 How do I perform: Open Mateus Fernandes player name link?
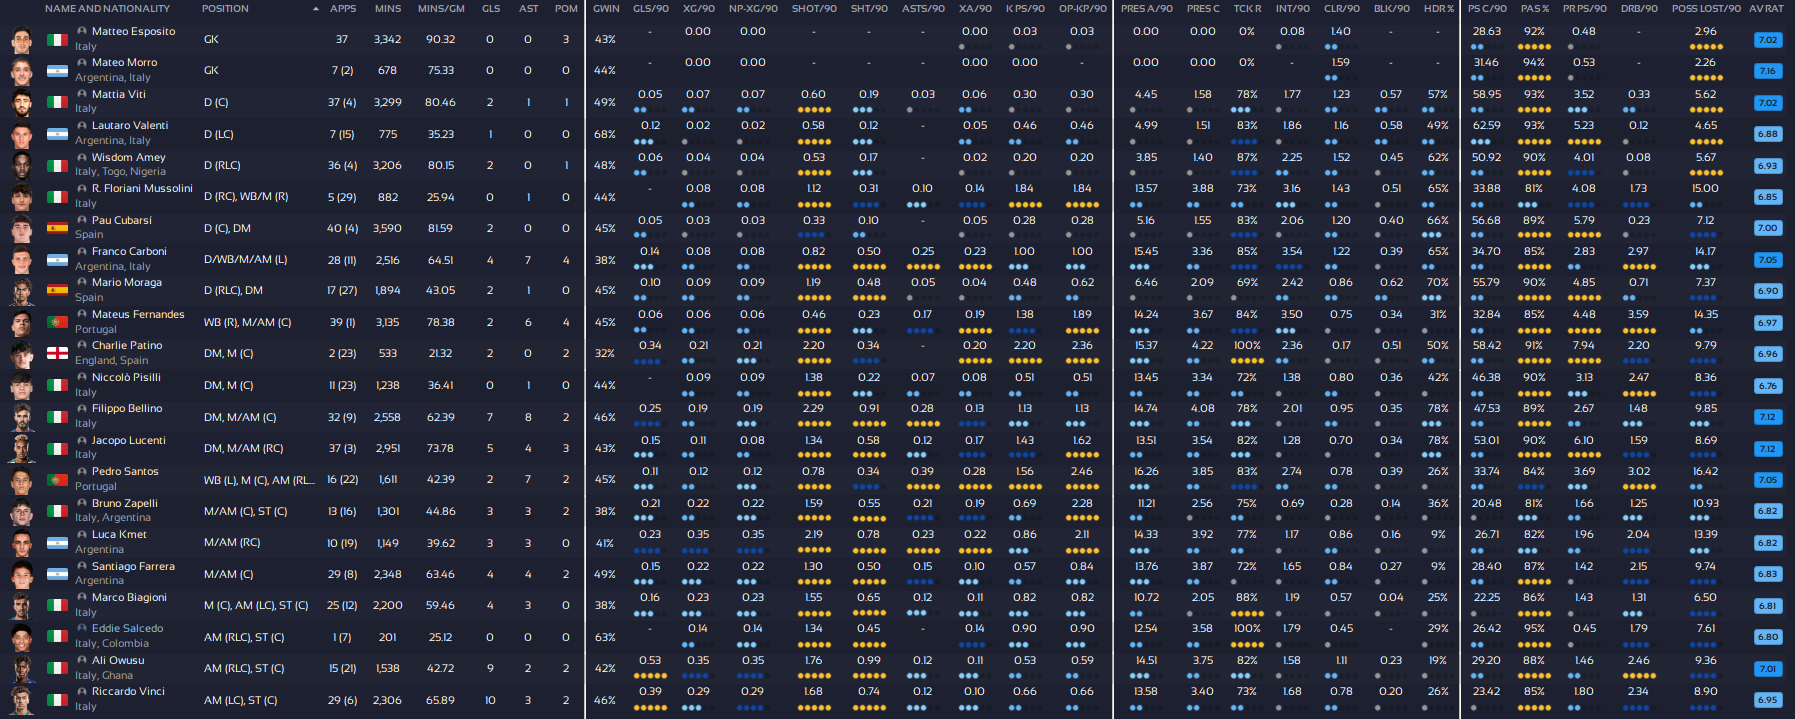point(138,315)
